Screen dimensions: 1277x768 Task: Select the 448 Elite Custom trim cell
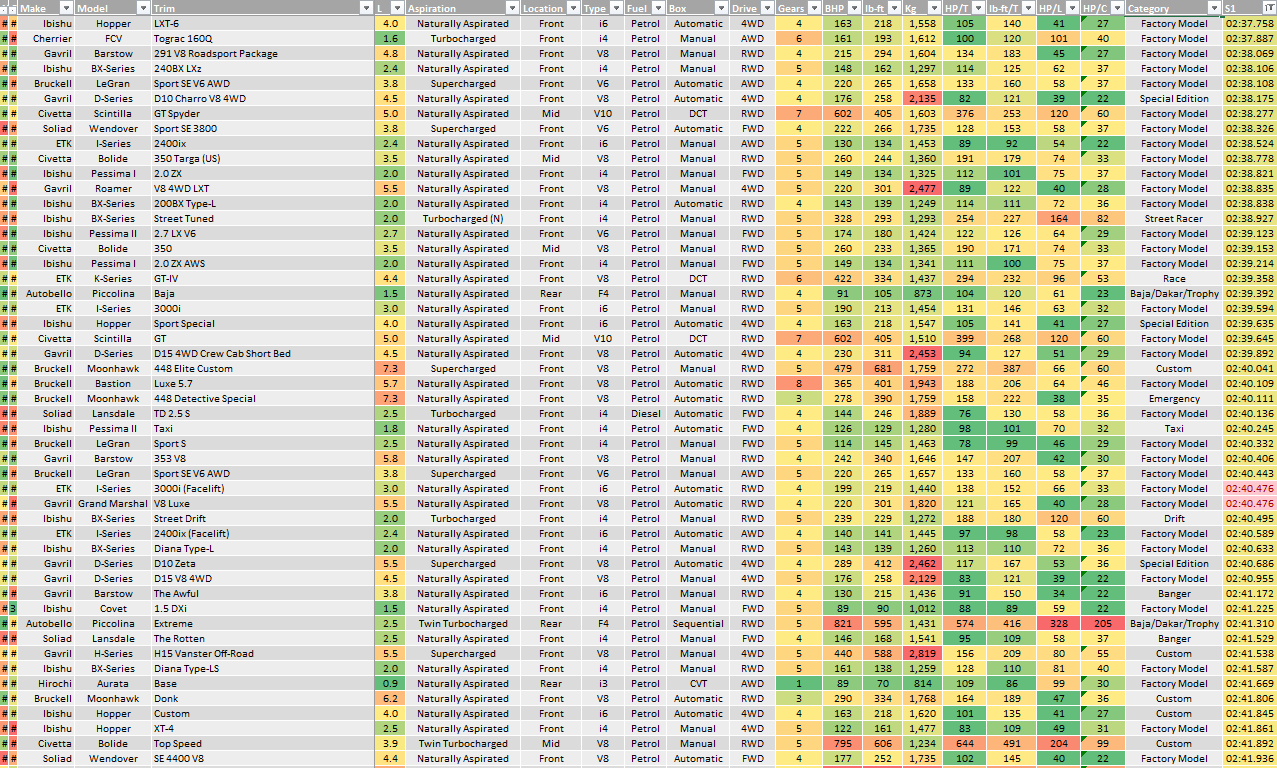(263, 368)
